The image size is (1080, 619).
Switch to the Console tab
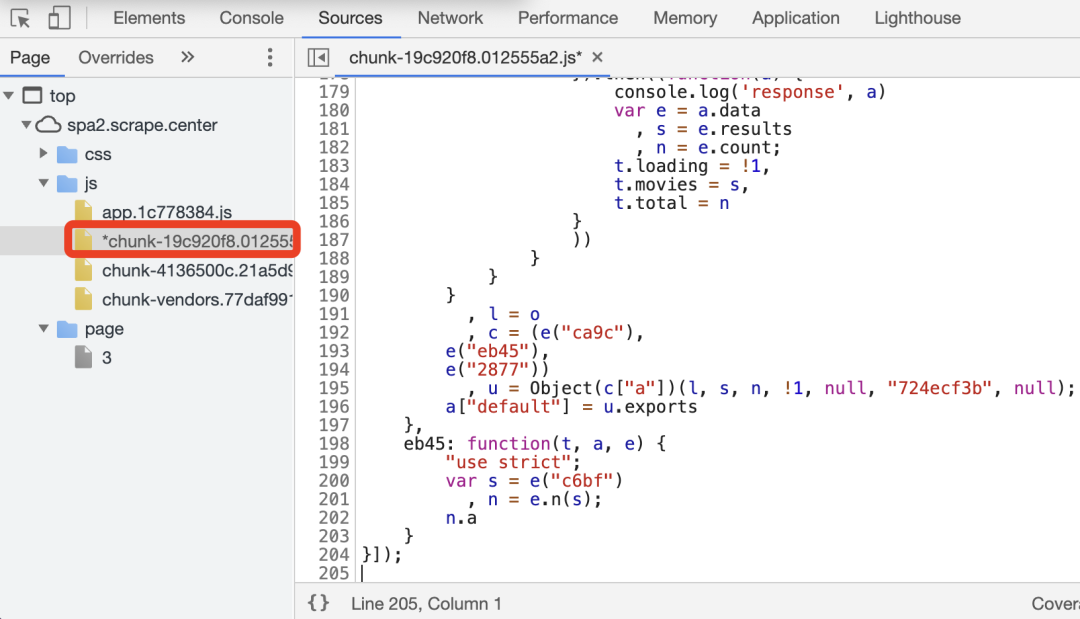click(251, 18)
